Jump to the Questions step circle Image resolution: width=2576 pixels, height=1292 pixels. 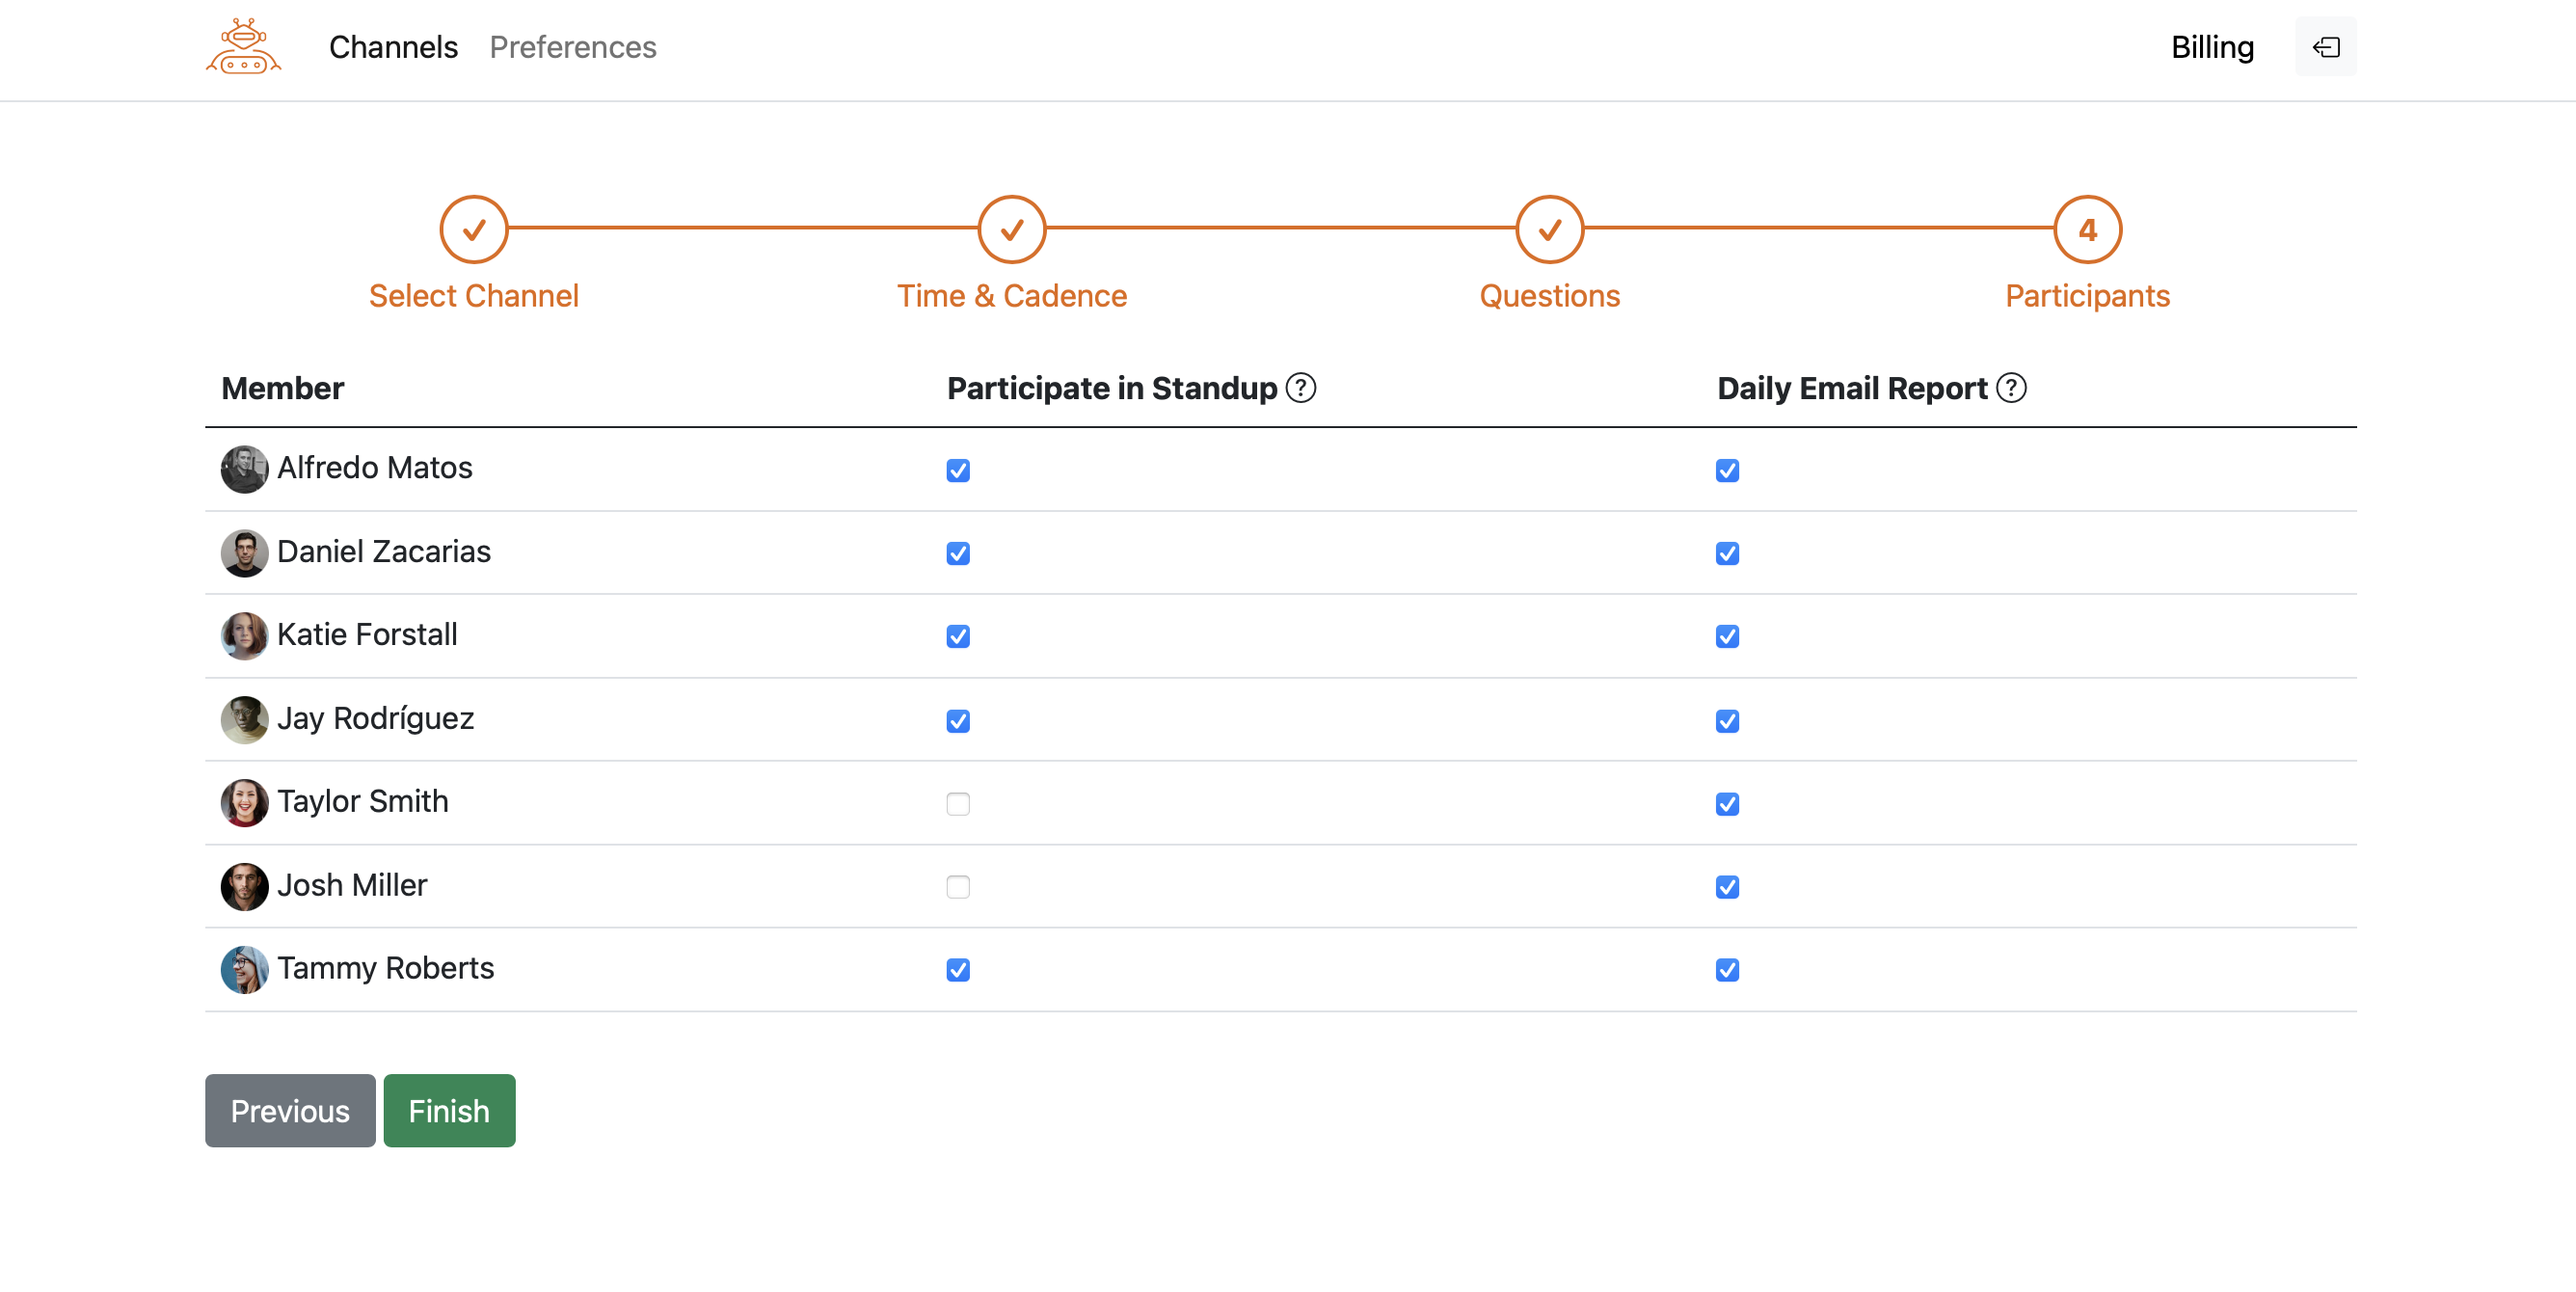pyautogui.click(x=1549, y=230)
